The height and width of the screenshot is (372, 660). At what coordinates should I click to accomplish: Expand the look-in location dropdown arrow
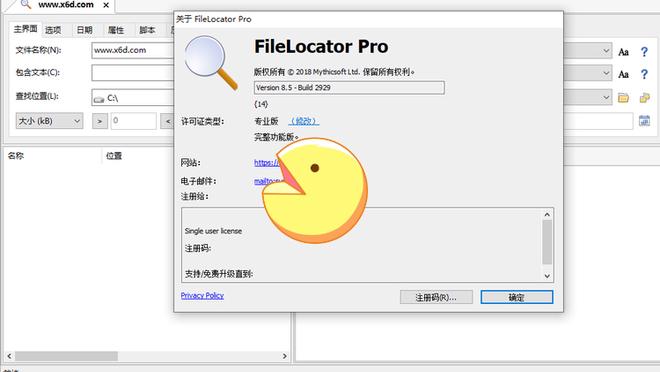(606, 97)
